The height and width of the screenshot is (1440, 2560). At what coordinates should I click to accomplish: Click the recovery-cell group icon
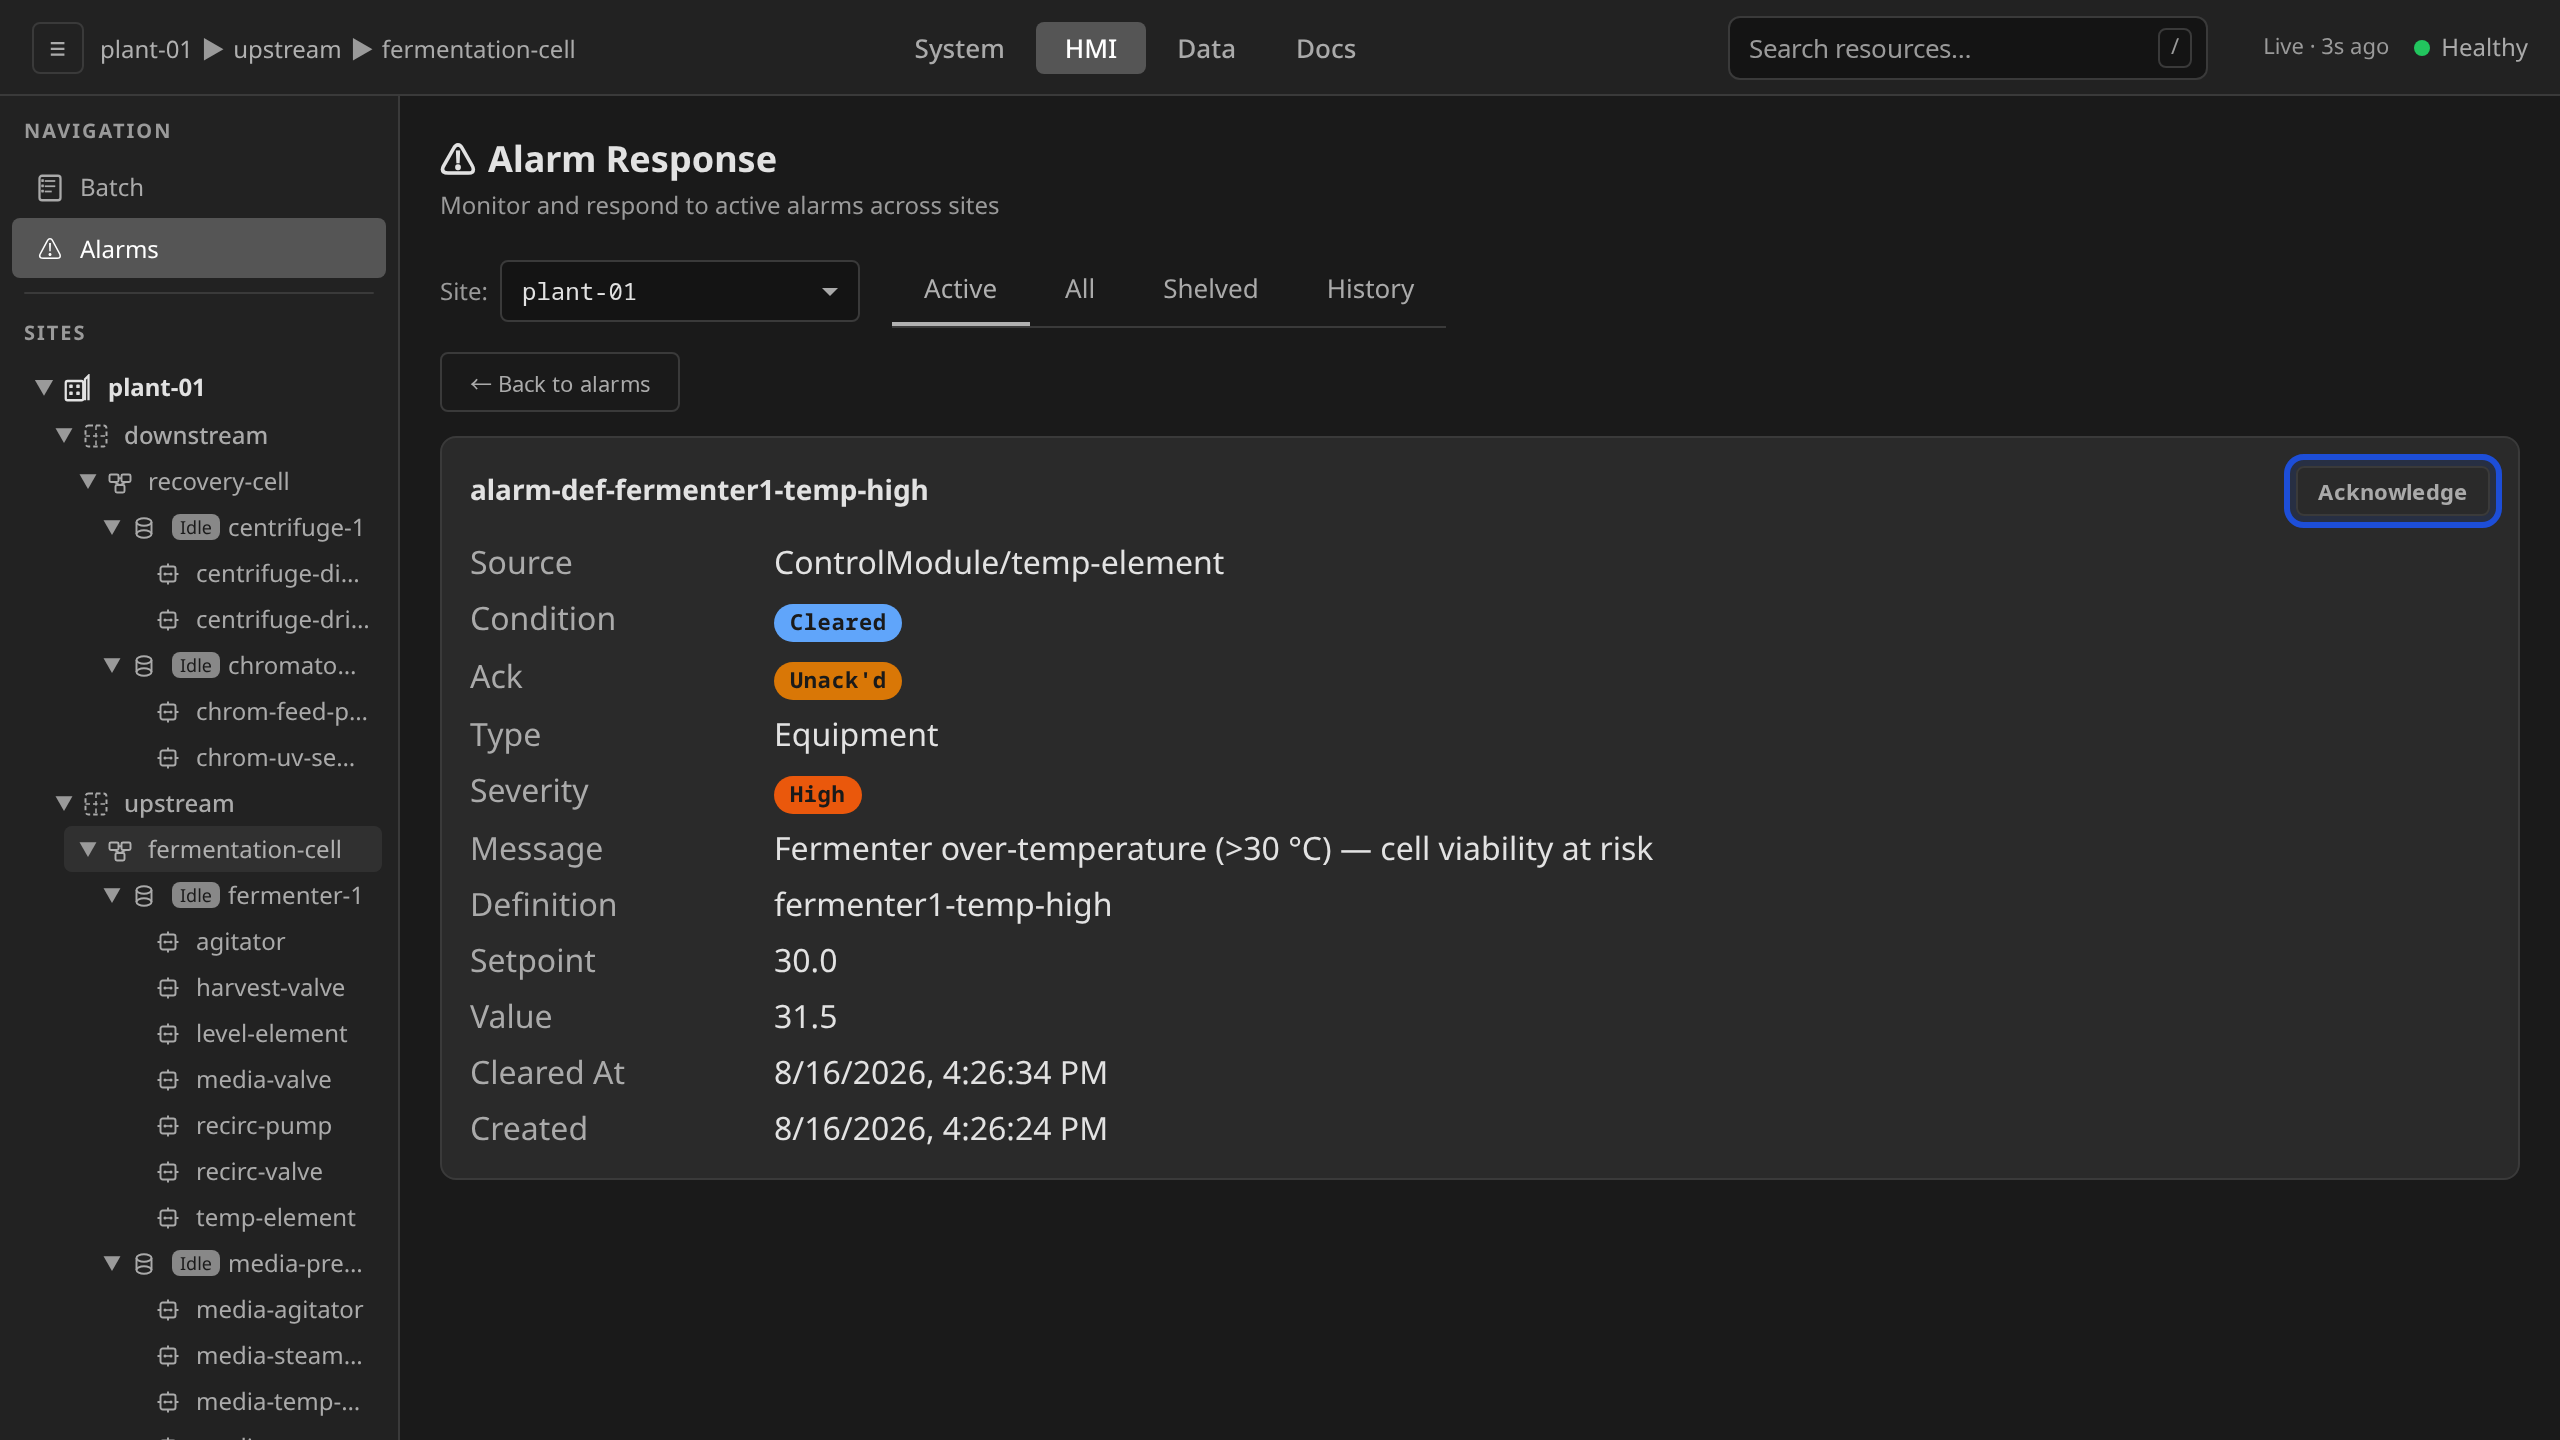[120, 482]
